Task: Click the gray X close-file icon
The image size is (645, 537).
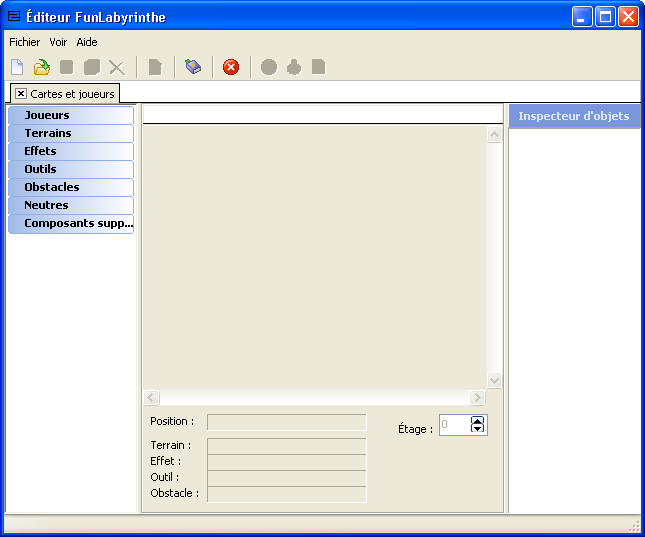Action: point(117,67)
